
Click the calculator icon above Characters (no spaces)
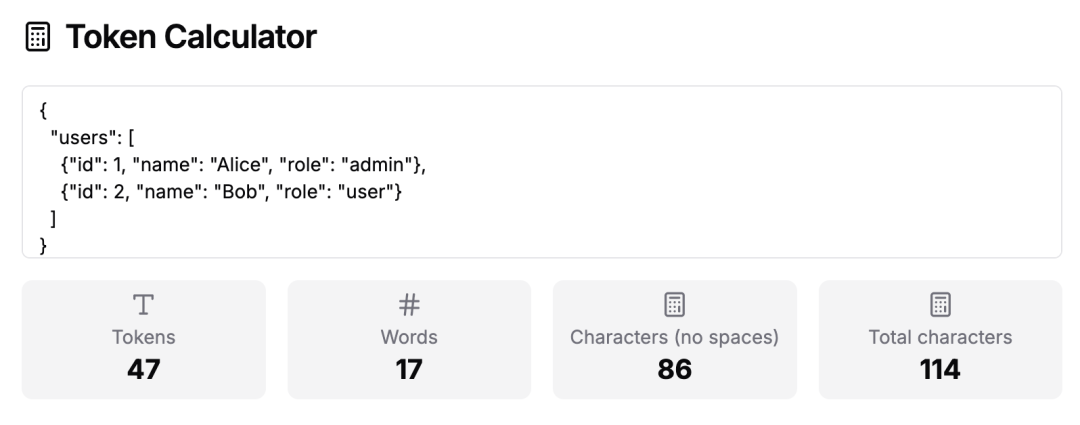point(675,305)
